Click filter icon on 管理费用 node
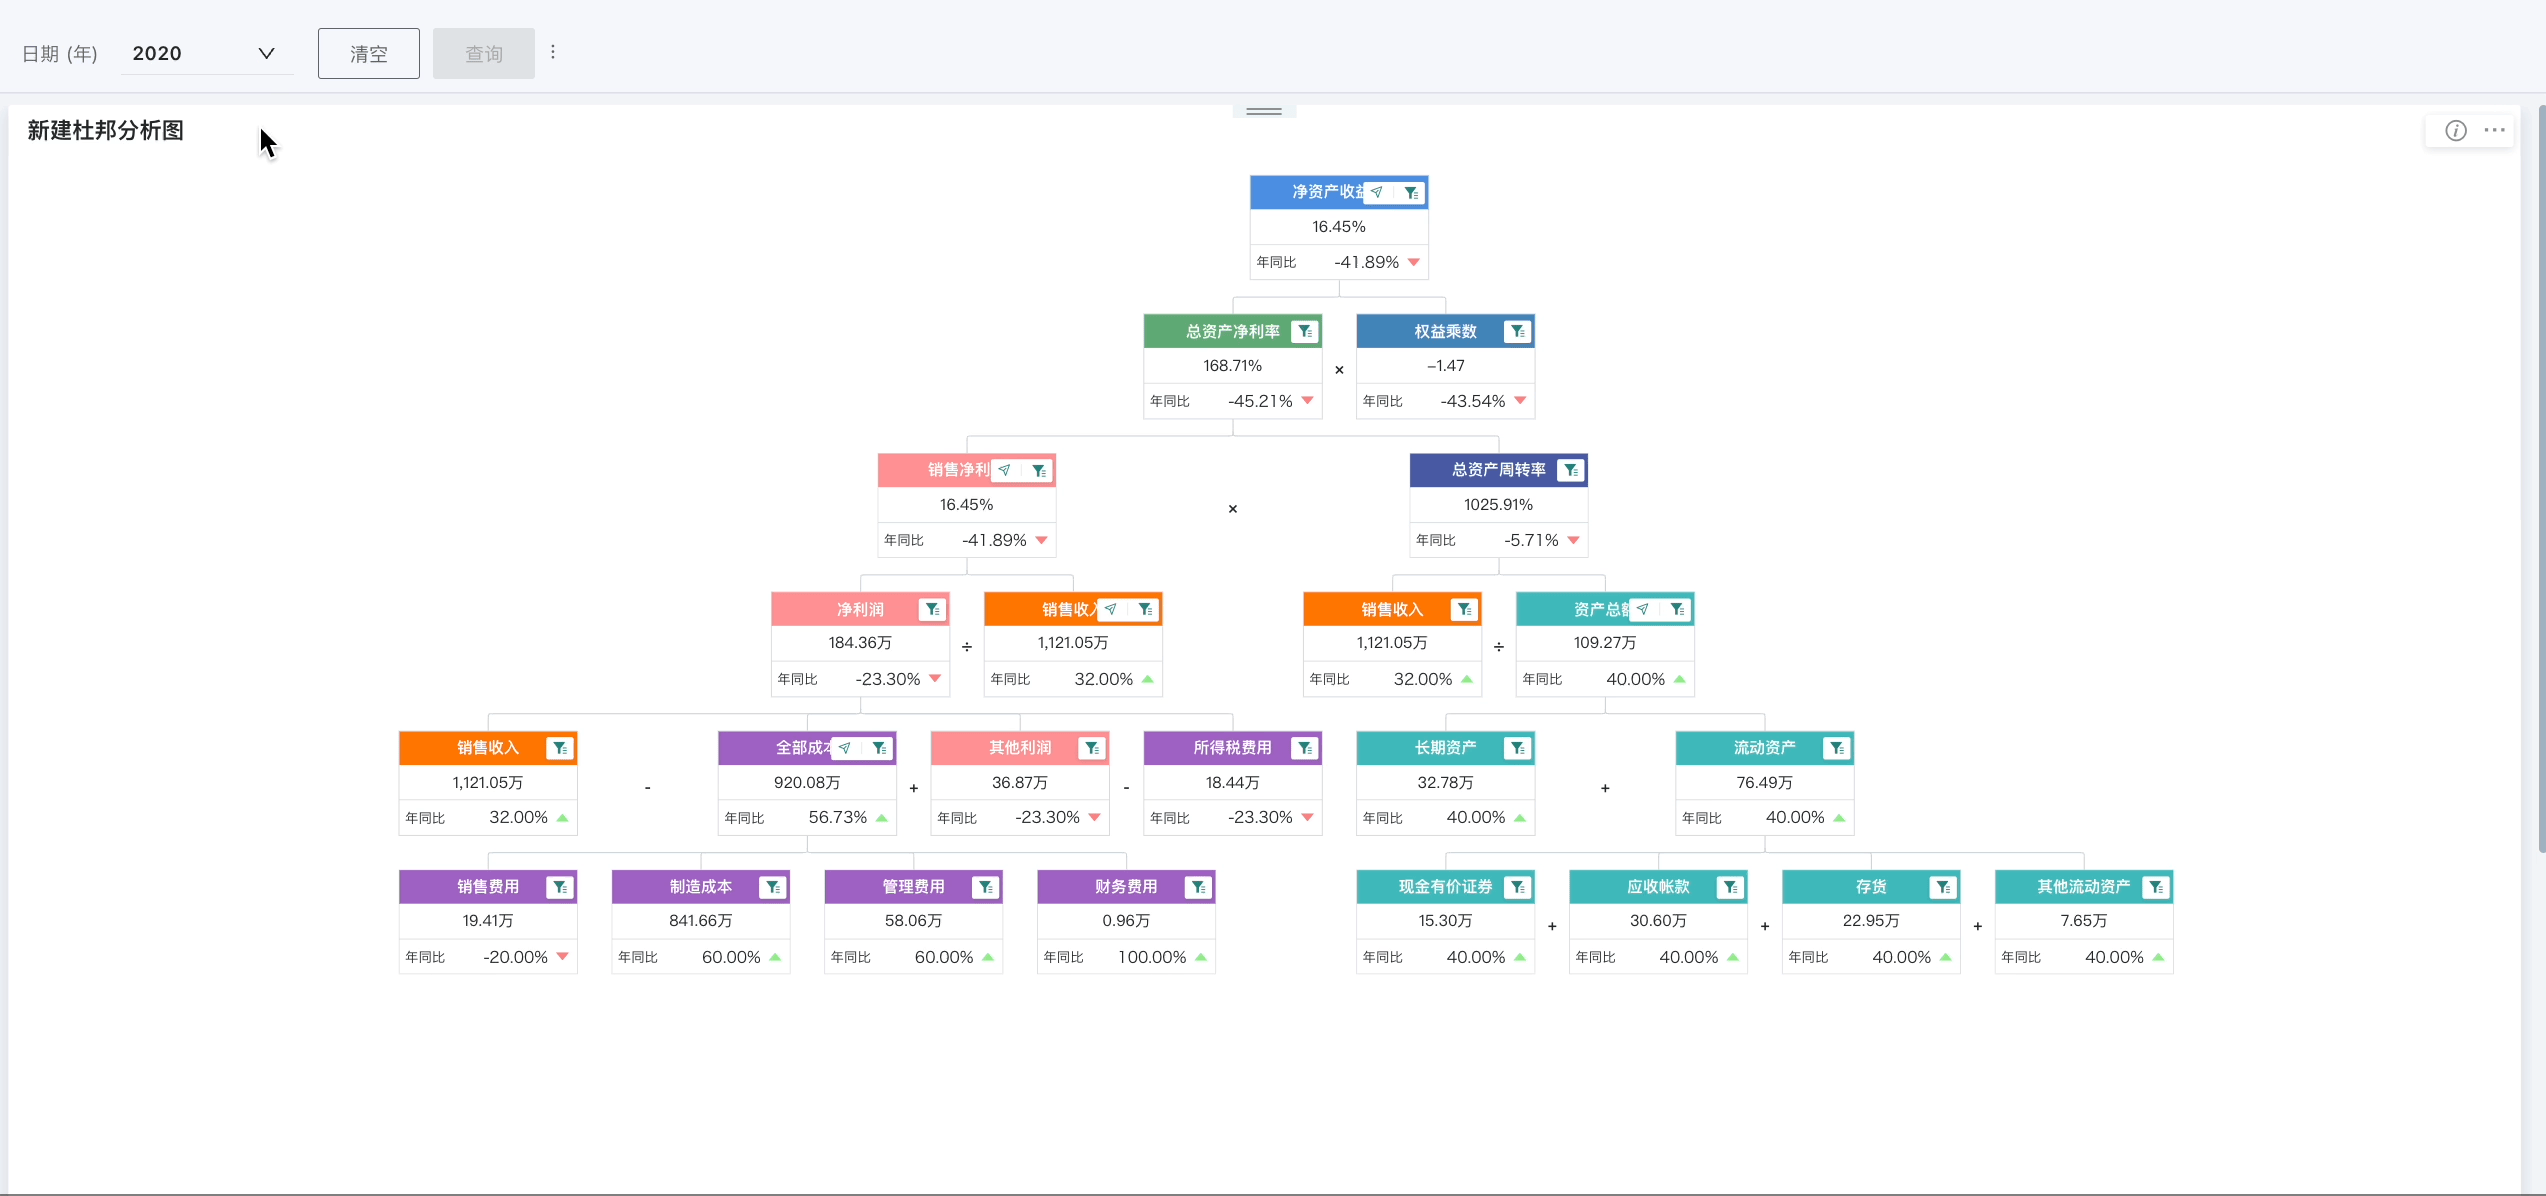 (986, 887)
